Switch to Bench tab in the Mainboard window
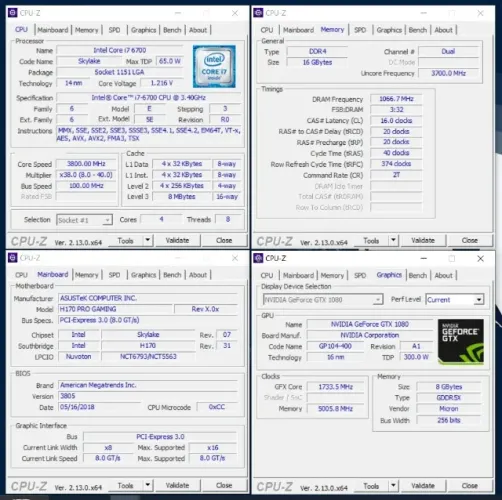 (x=172, y=275)
